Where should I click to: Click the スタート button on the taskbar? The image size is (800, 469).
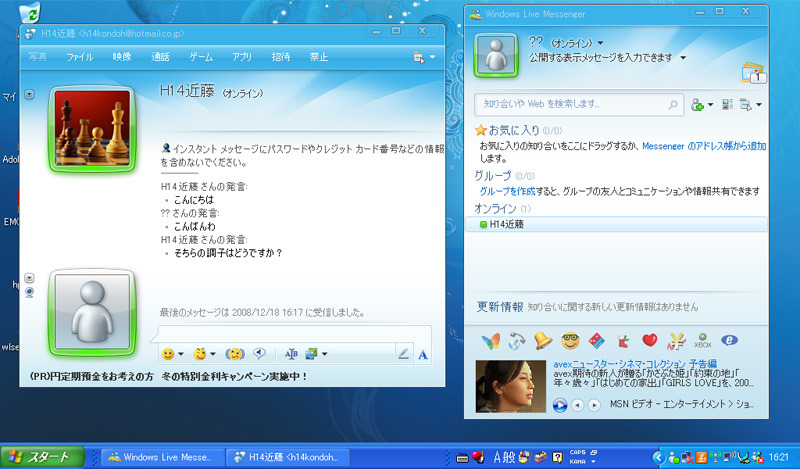click(x=42, y=457)
